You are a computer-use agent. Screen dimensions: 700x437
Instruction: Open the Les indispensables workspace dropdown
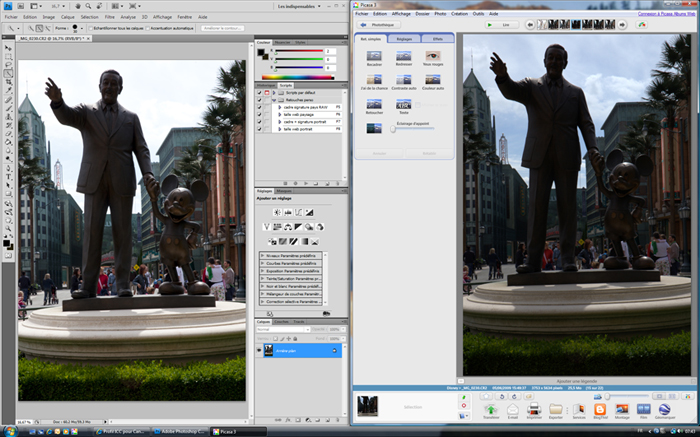[x=299, y=6]
